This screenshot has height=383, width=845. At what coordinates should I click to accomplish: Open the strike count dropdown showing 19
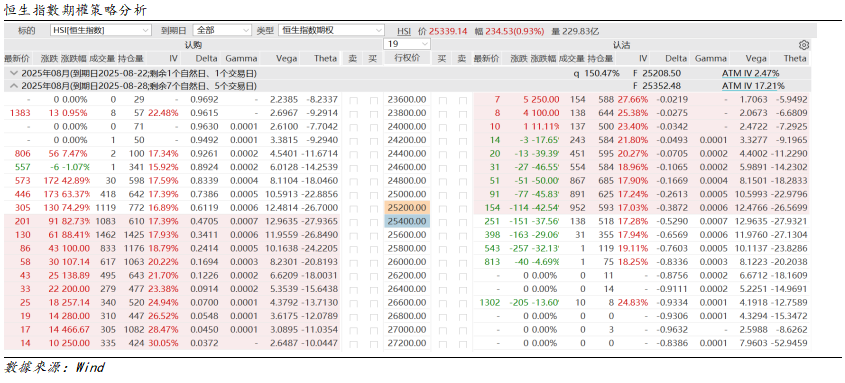[406, 44]
